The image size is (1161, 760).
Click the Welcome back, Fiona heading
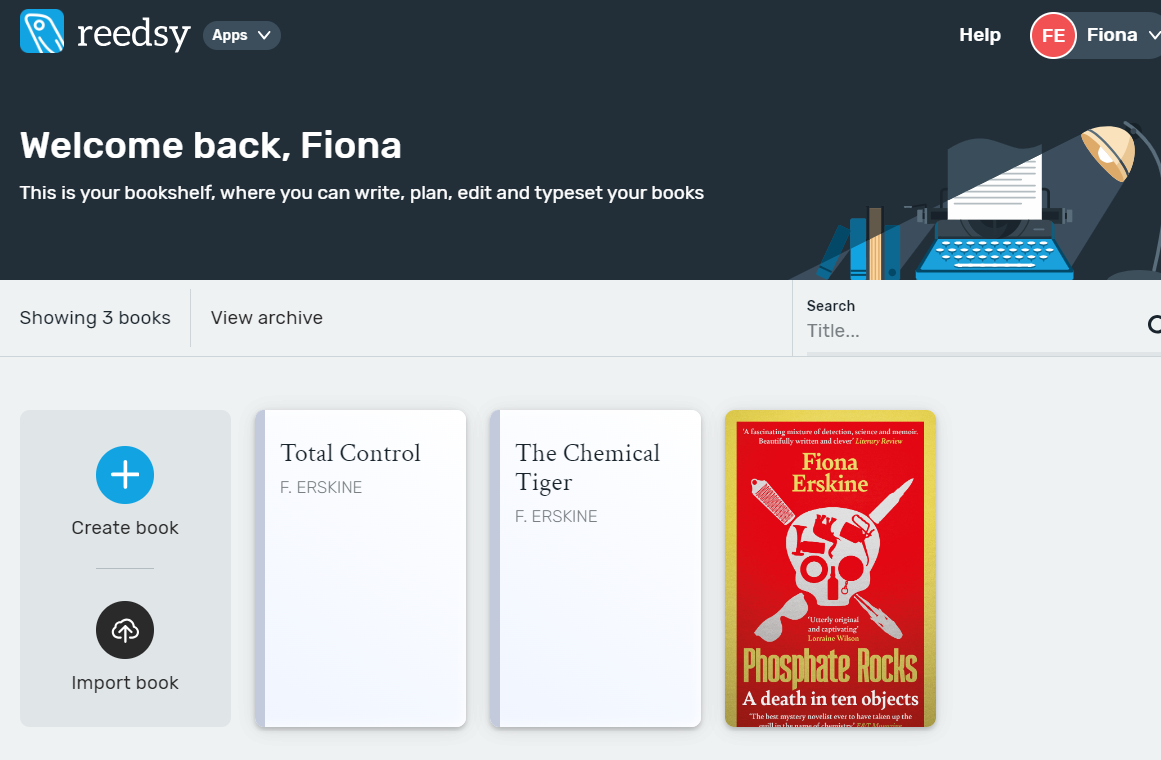tap(211, 146)
